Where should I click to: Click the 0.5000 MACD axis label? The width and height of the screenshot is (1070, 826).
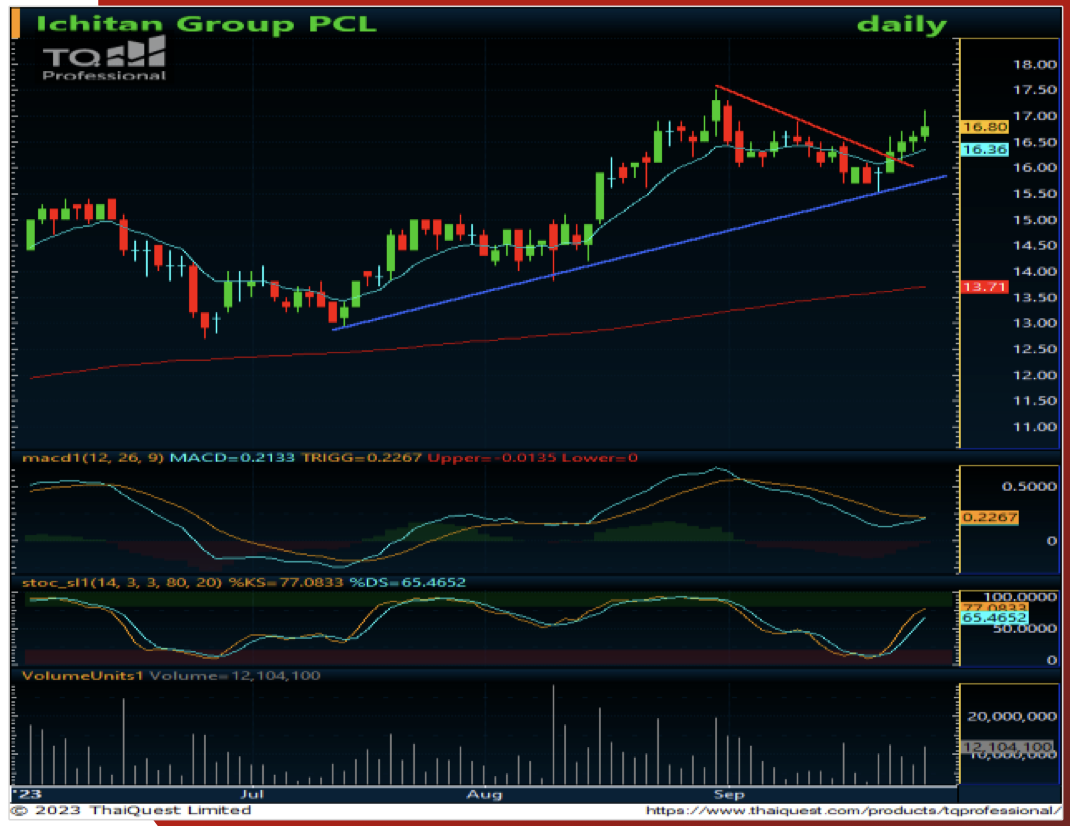point(1029,487)
